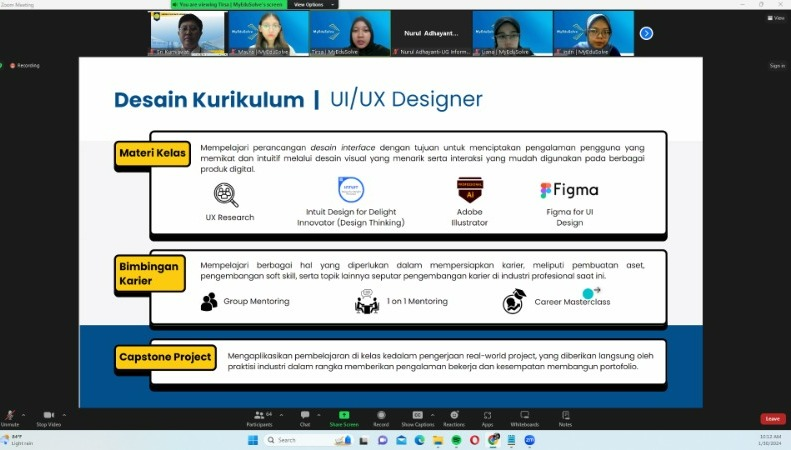Select Sri Kurniawan video thumbnail
The image size is (791, 450).
coord(188,33)
